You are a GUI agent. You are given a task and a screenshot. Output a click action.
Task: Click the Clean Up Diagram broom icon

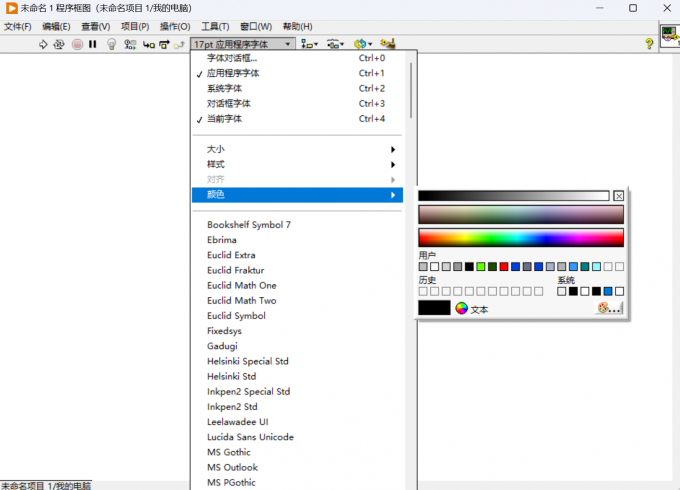pos(388,43)
